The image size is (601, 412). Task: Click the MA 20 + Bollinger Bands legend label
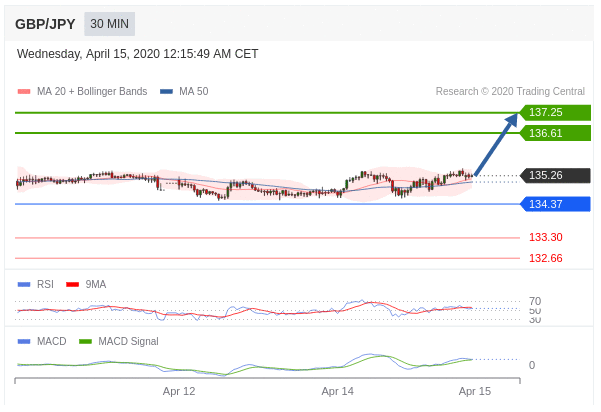click(92, 91)
